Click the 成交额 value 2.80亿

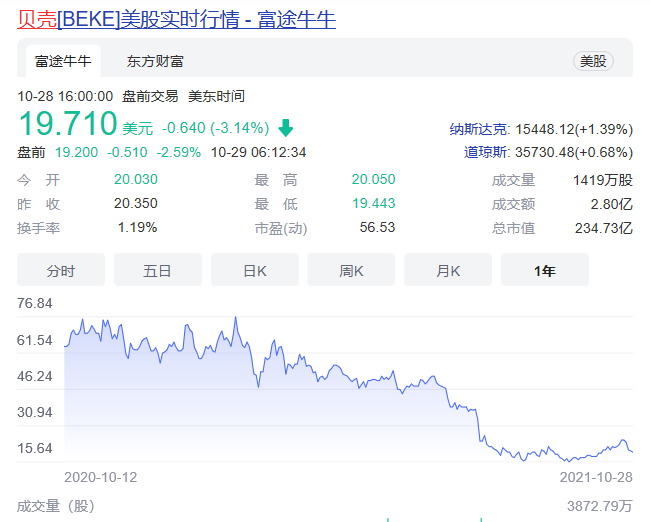coord(611,204)
